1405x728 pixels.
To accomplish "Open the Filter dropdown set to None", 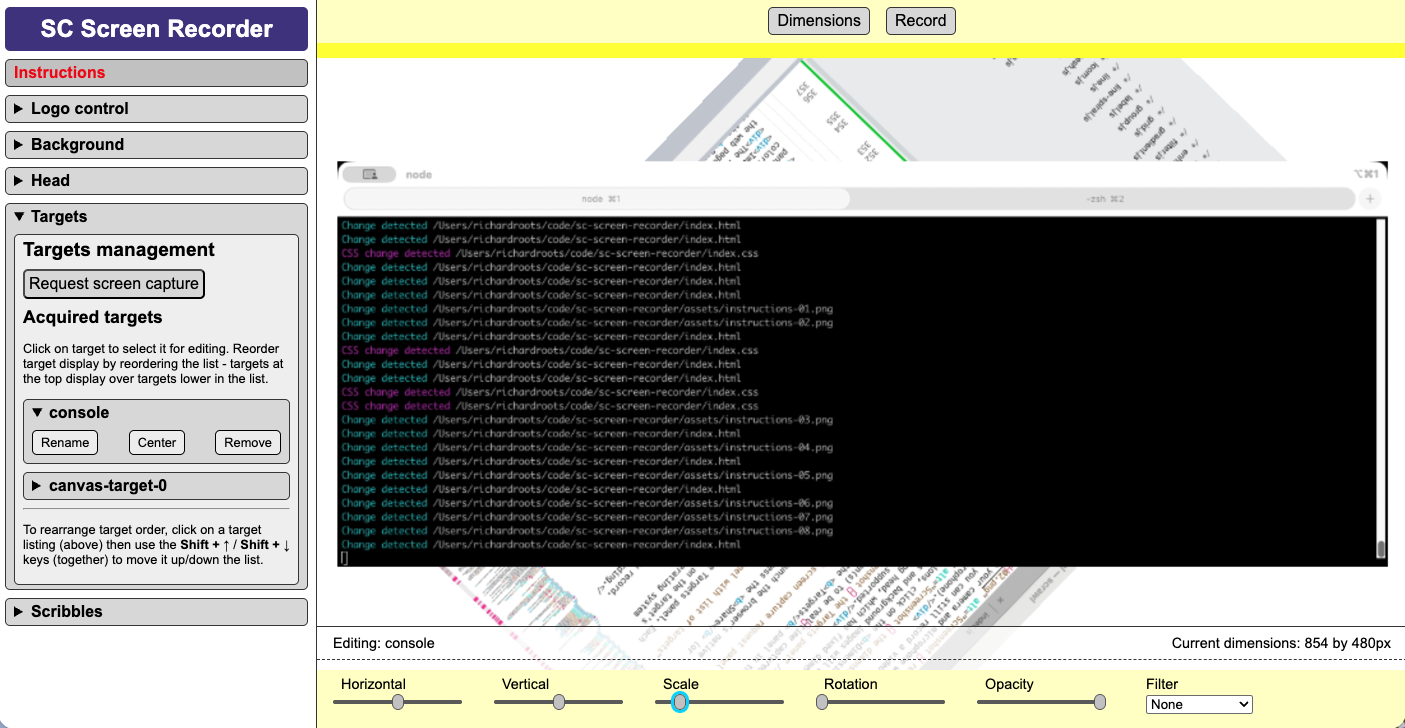I will (x=1199, y=704).
